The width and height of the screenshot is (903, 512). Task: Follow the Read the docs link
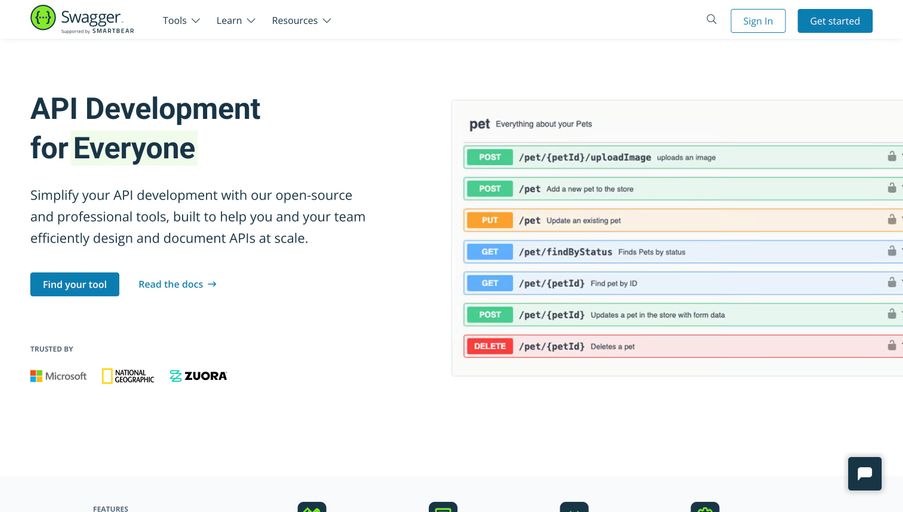point(177,284)
